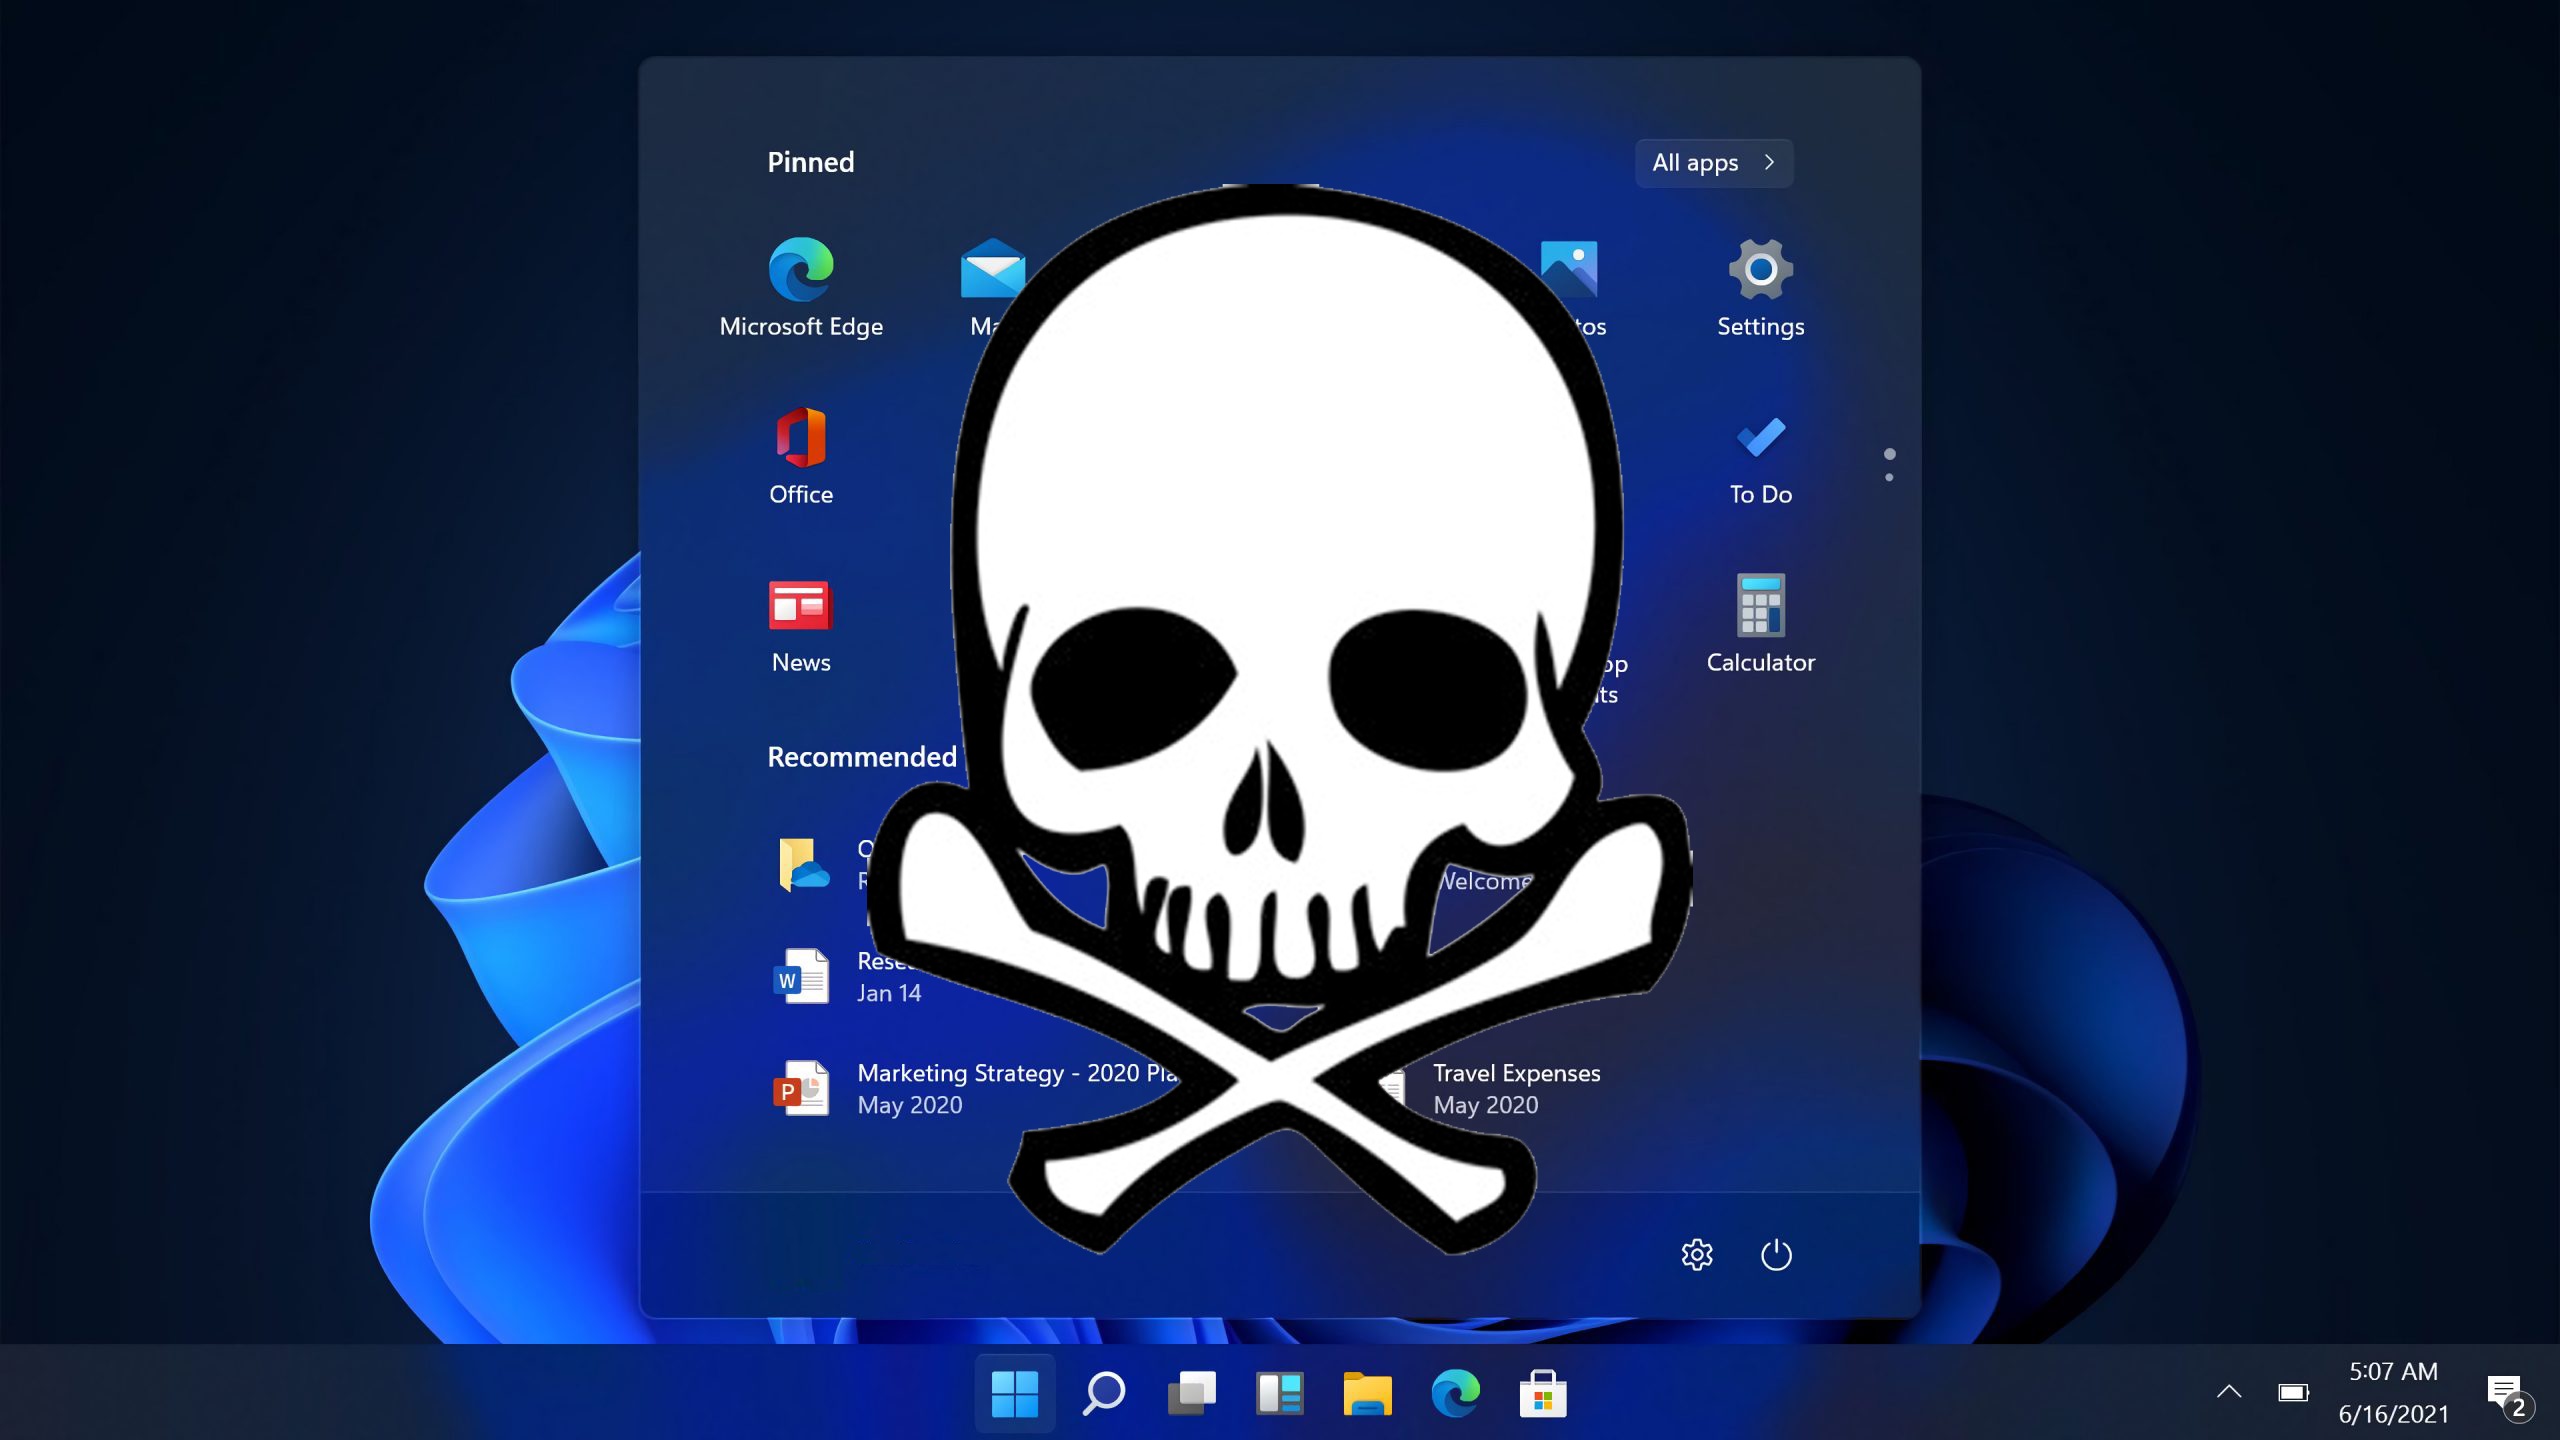Expand the hidden system tray icons
2560x1440 pixels.
click(x=2230, y=1391)
